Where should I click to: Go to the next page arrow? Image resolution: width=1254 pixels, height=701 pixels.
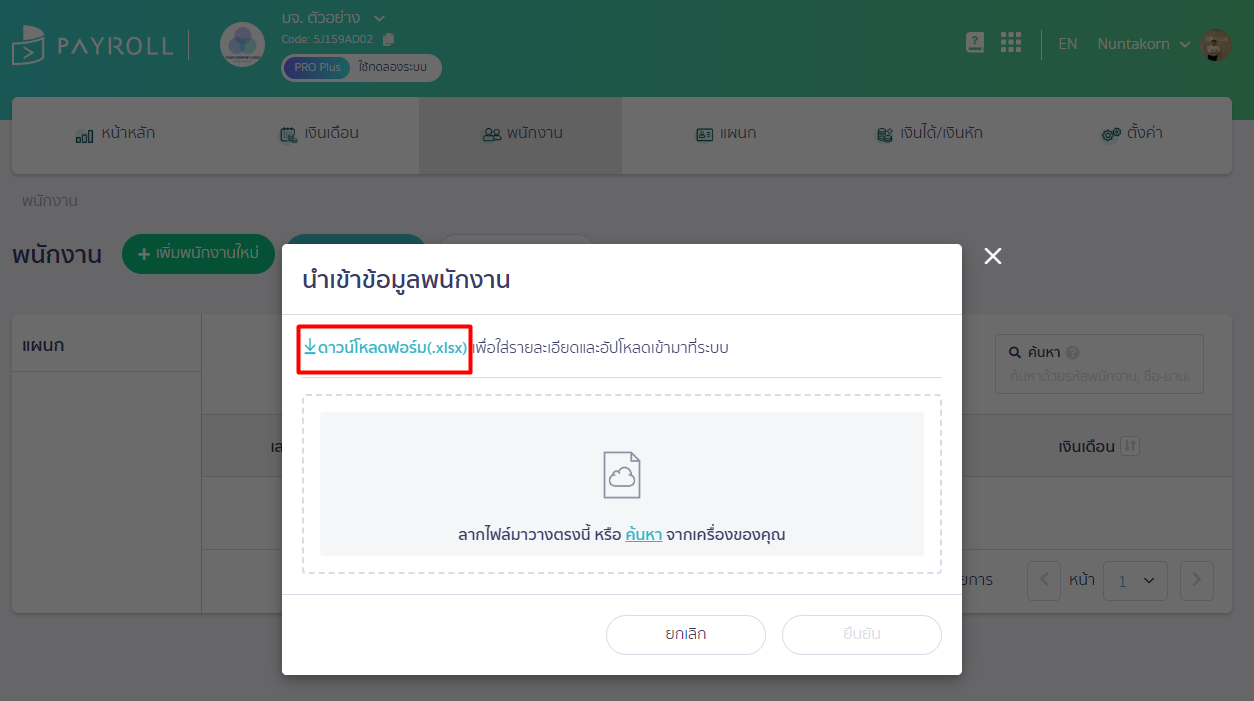[x=1197, y=580]
